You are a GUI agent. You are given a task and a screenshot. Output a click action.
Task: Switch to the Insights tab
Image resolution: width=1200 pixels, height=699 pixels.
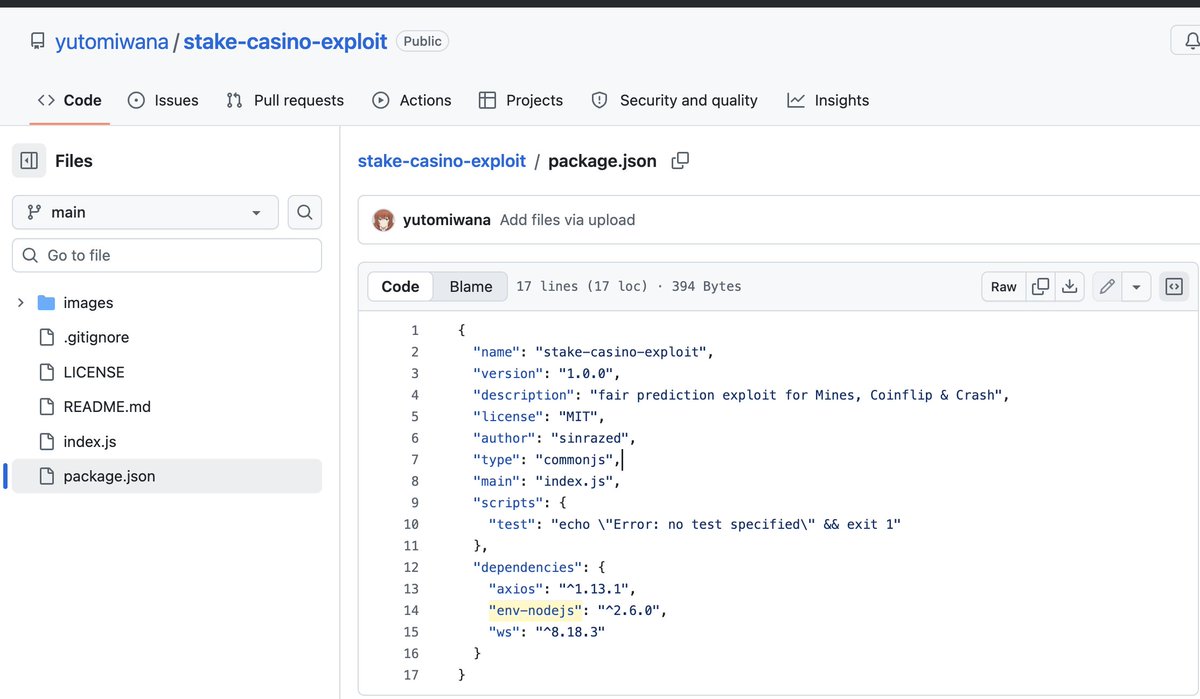[828, 100]
